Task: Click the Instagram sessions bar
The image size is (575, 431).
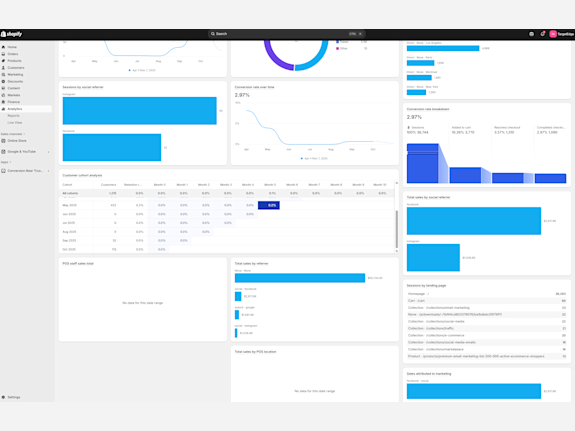Action: point(140,111)
